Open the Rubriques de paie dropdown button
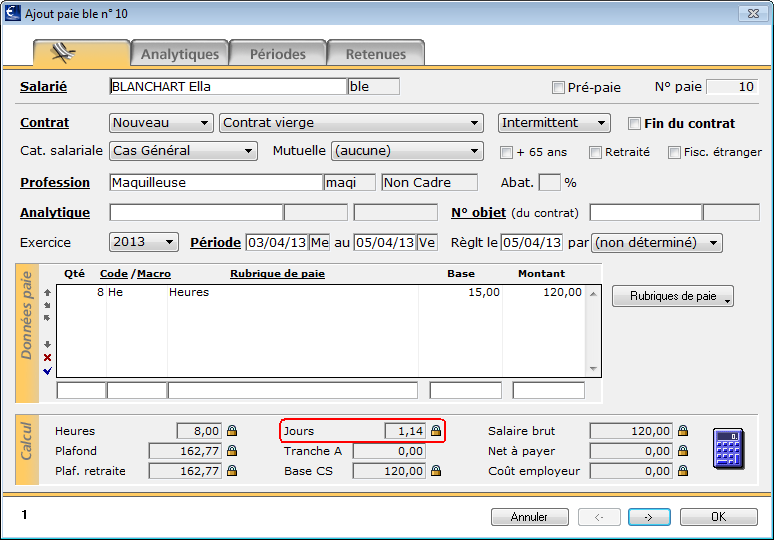774x540 pixels. (x=673, y=296)
